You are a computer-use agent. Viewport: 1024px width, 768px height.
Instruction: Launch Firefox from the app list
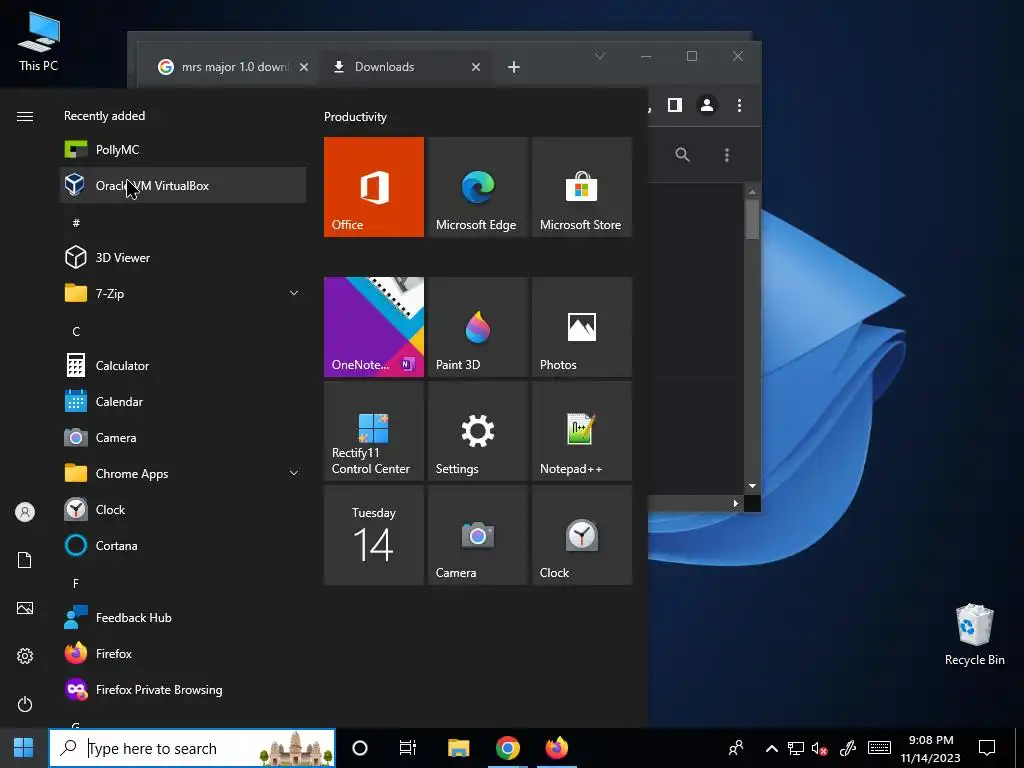pyautogui.click(x=183, y=653)
